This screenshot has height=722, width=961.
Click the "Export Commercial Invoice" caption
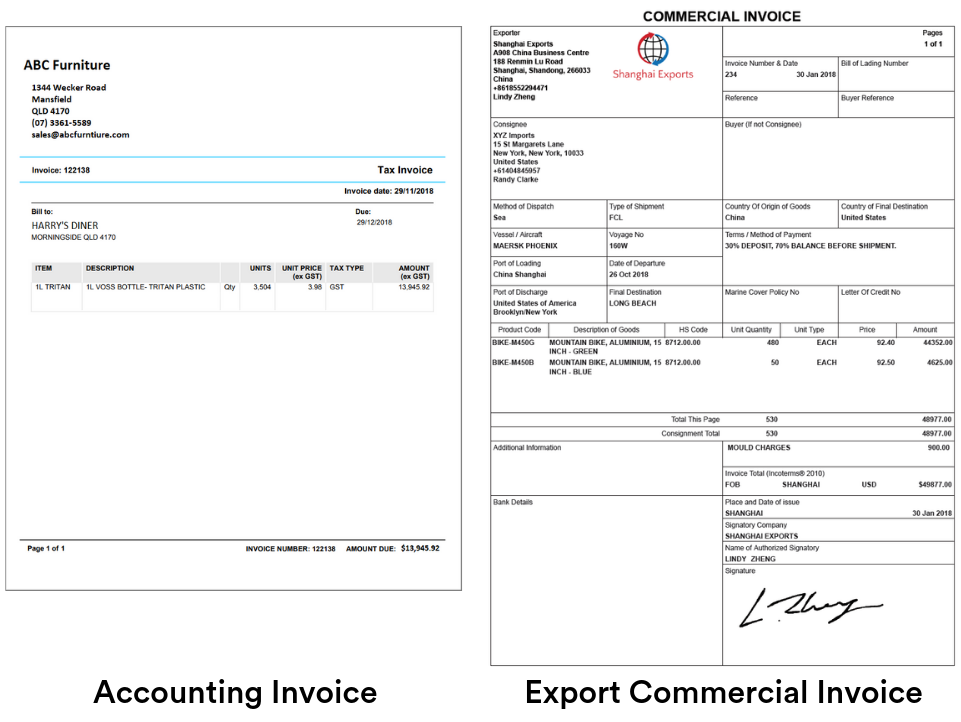[724, 692]
